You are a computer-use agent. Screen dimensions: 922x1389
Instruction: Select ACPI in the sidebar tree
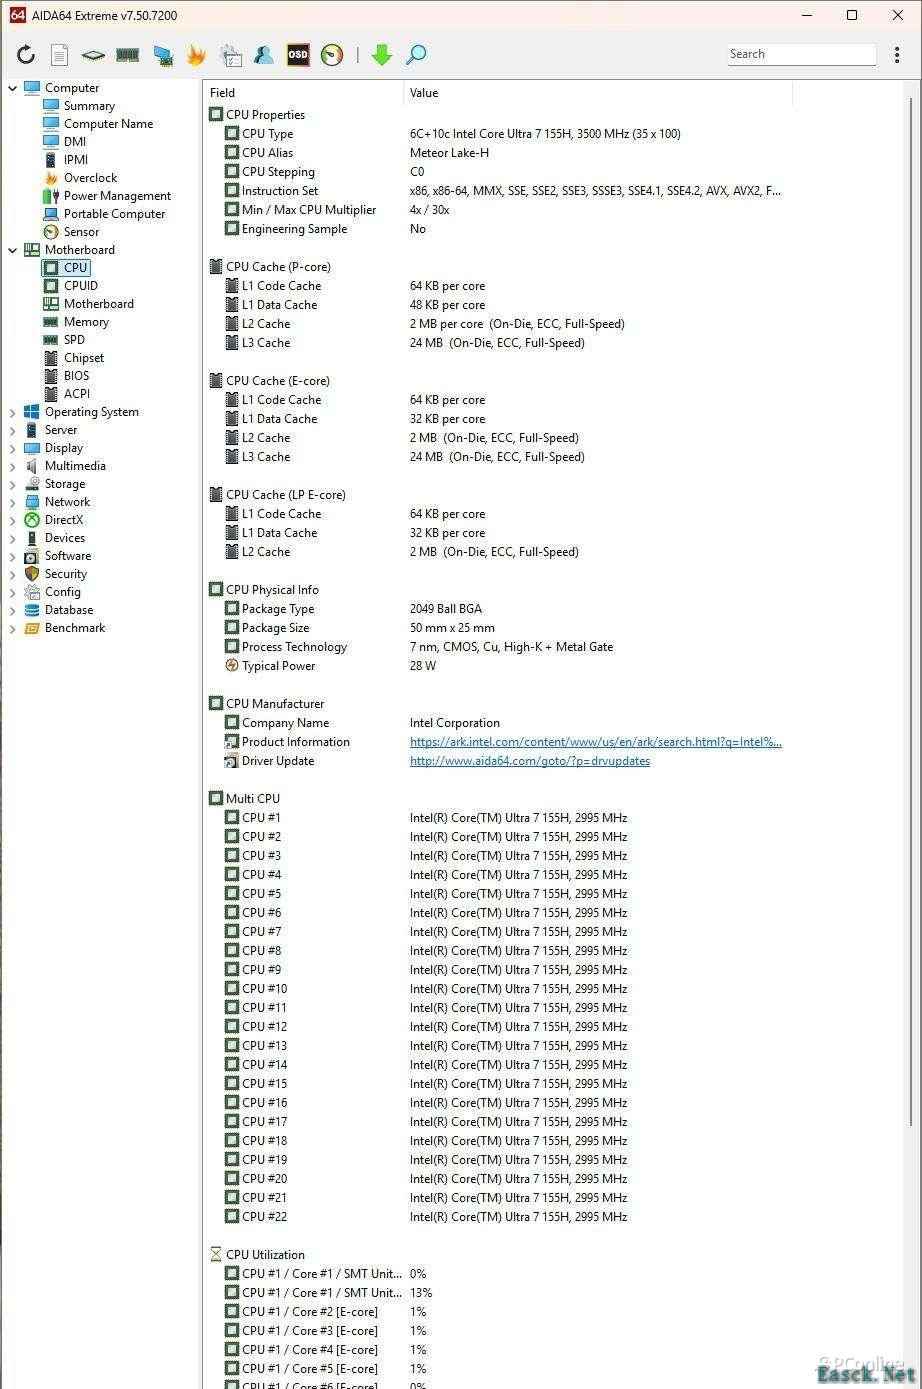76,394
